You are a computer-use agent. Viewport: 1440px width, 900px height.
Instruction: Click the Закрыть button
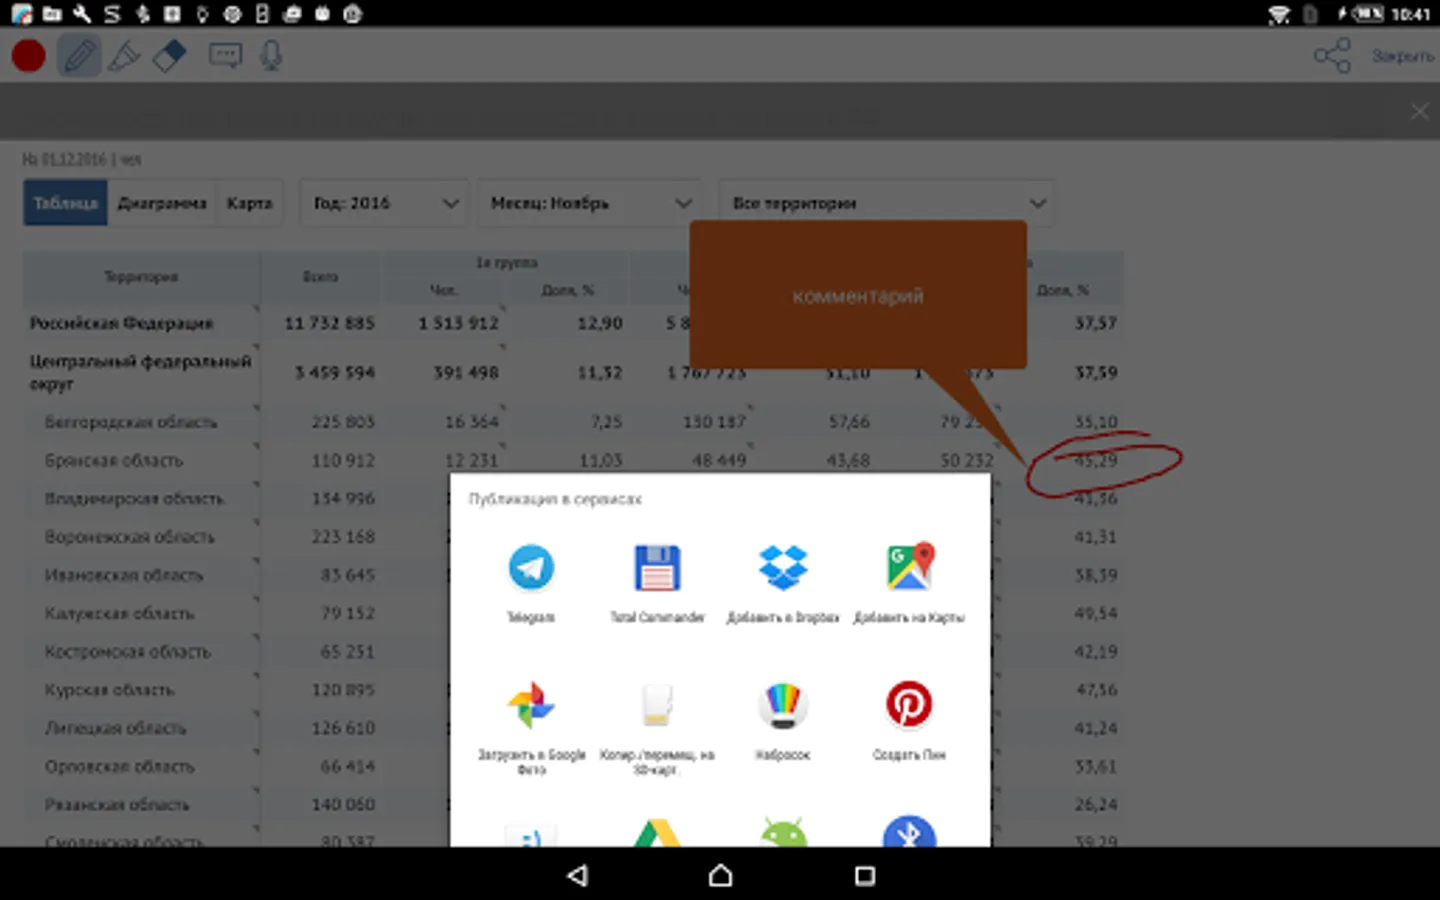coord(1402,56)
